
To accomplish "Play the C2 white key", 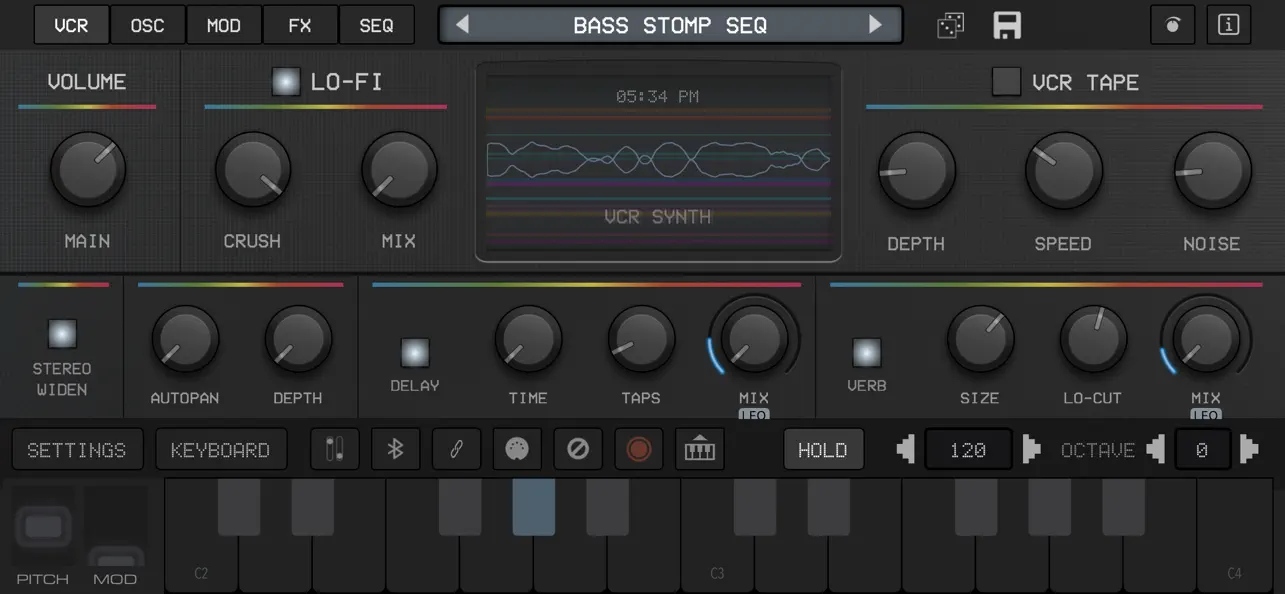I will [201, 565].
